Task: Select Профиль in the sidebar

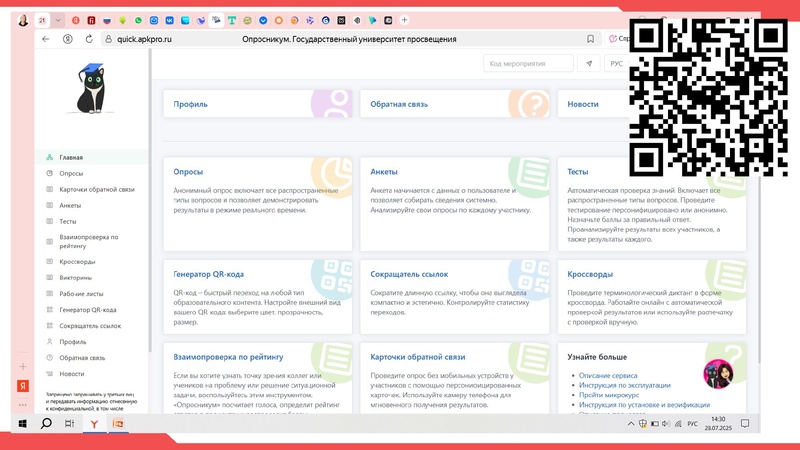Action: click(x=72, y=342)
